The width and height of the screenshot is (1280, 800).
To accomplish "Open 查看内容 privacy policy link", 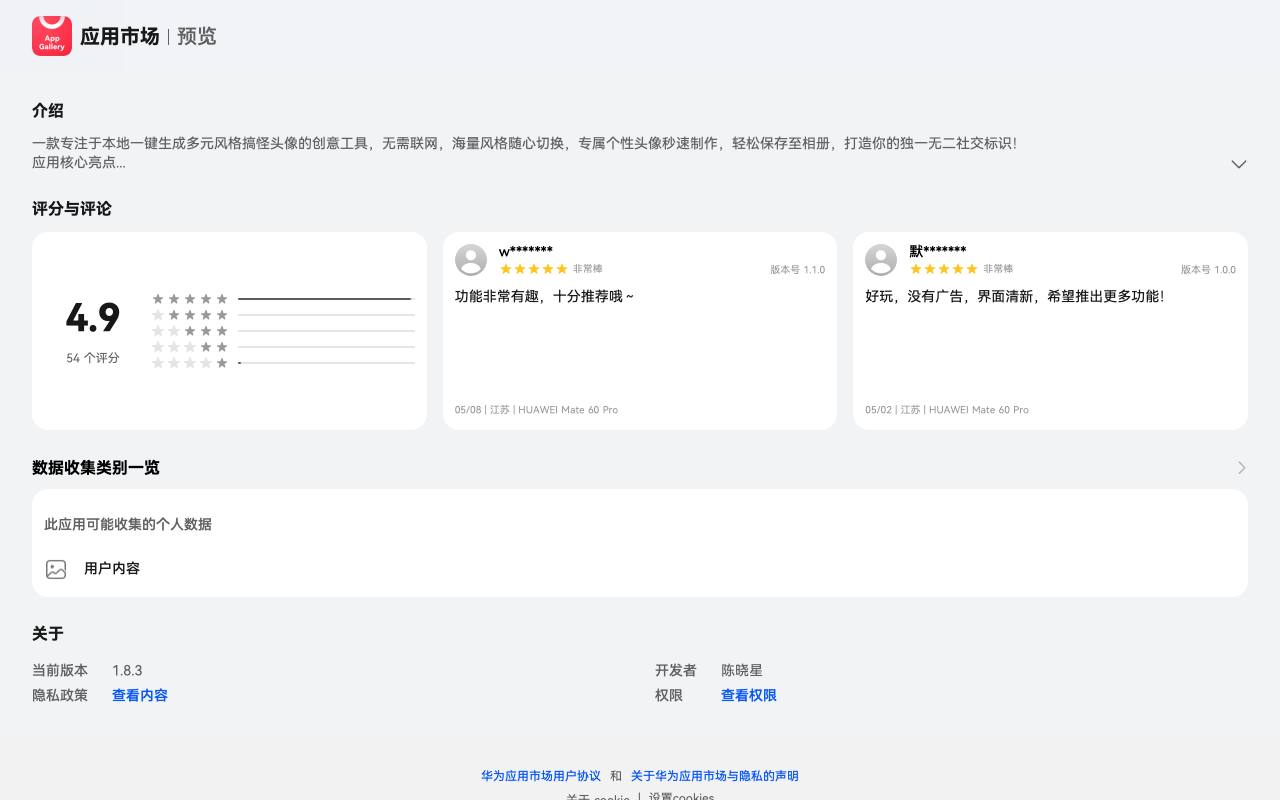I will pyautogui.click(x=140, y=695).
